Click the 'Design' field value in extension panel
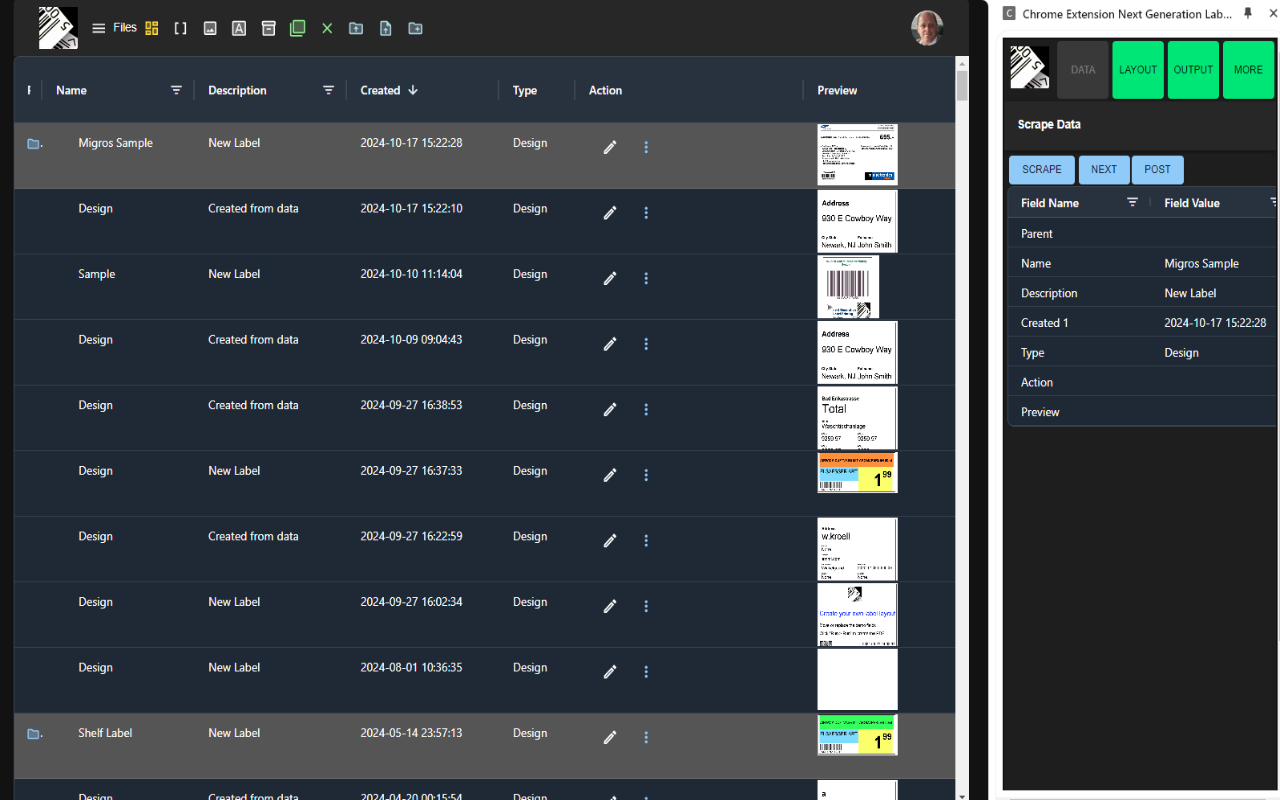Viewport: 1280px width, 800px height. [x=1181, y=353]
